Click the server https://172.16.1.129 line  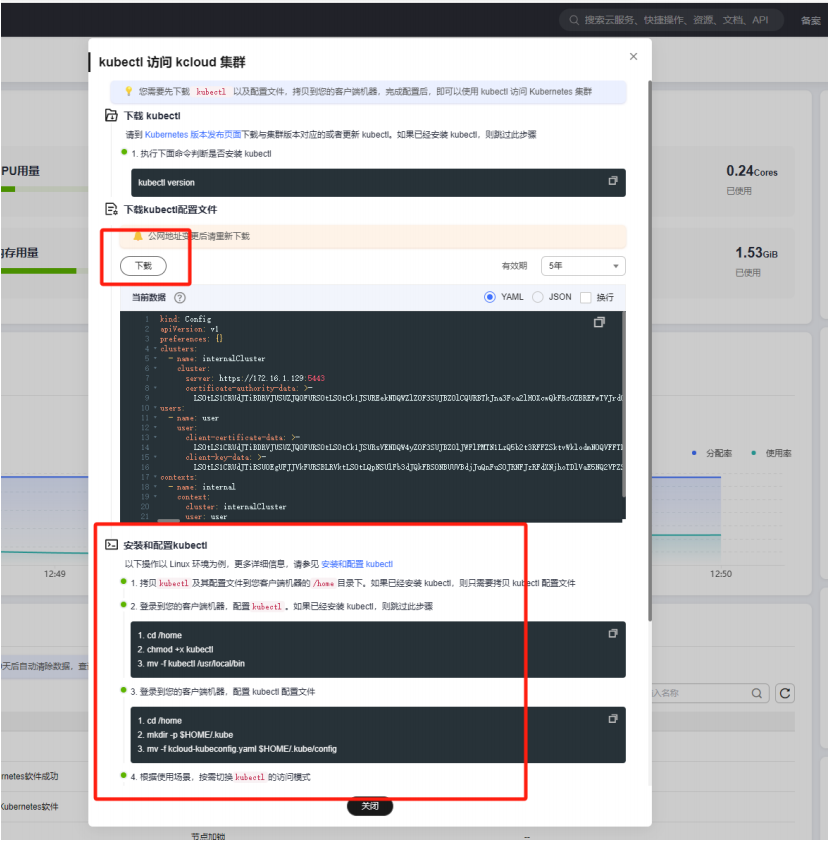pos(255,378)
